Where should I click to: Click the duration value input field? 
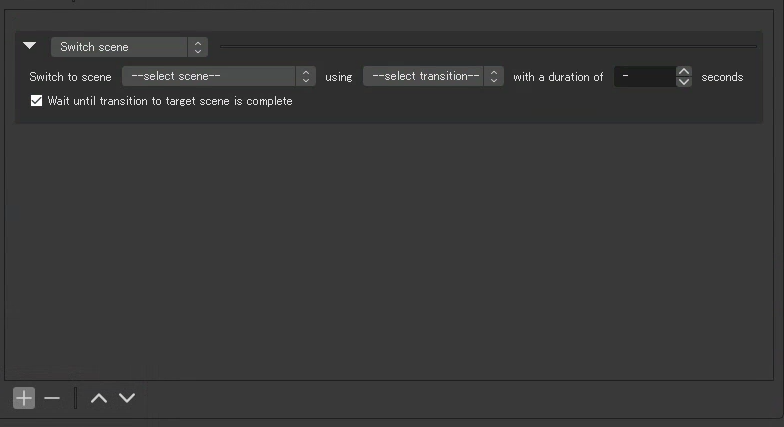click(x=644, y=77)
